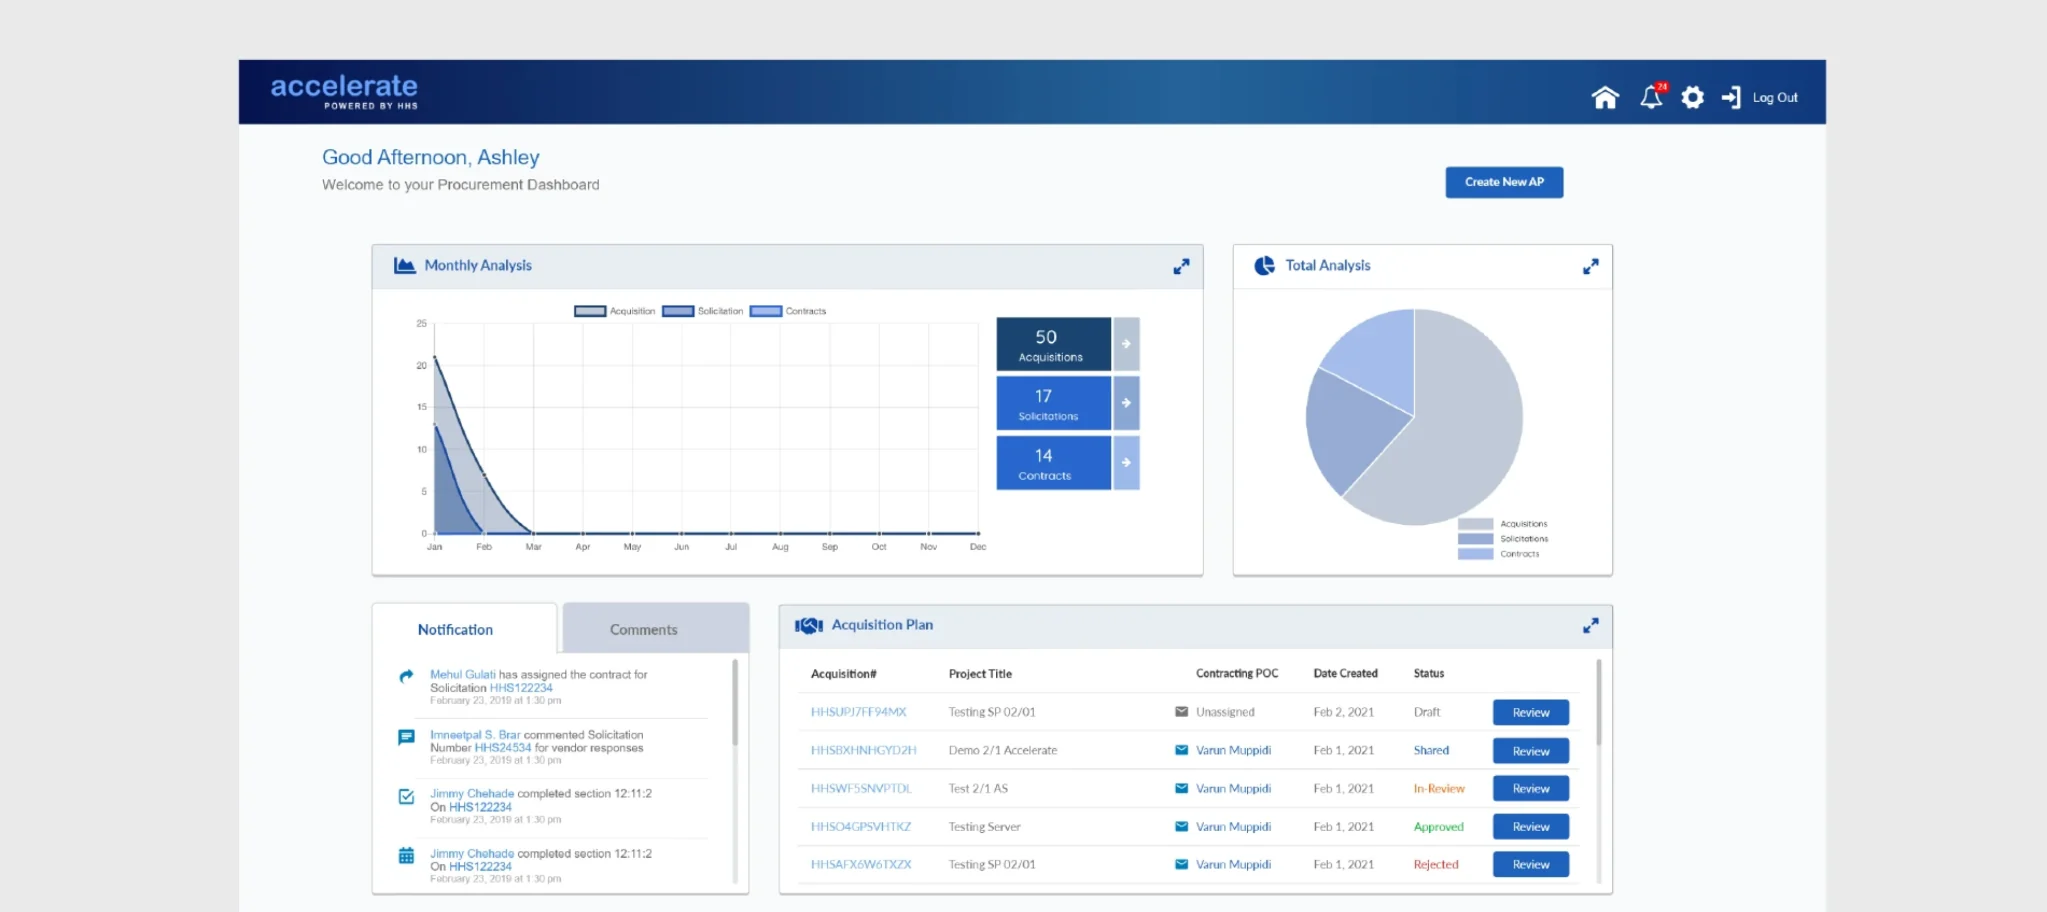Toggle Contracts series in chart legend
Image resolution: width=2047 pixels, height=912 pixels.
(788, 311)
